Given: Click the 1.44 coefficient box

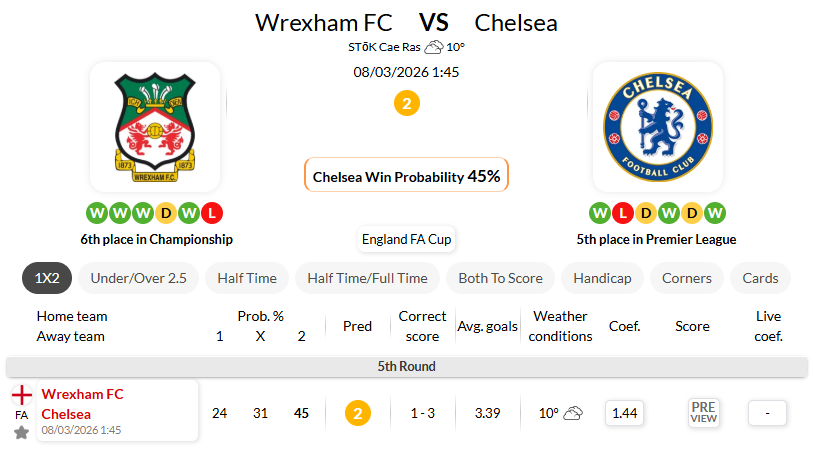Looking at the screenshot, I should [x=625, y=413].
